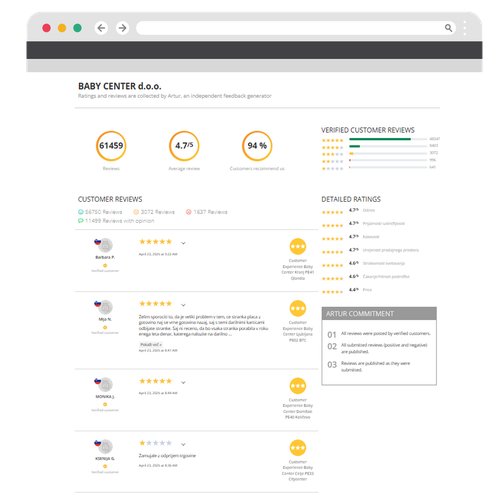500x500 pixels.
Task: Click the orange chat bubble icon beside Mija N. review
Action: 298,309
